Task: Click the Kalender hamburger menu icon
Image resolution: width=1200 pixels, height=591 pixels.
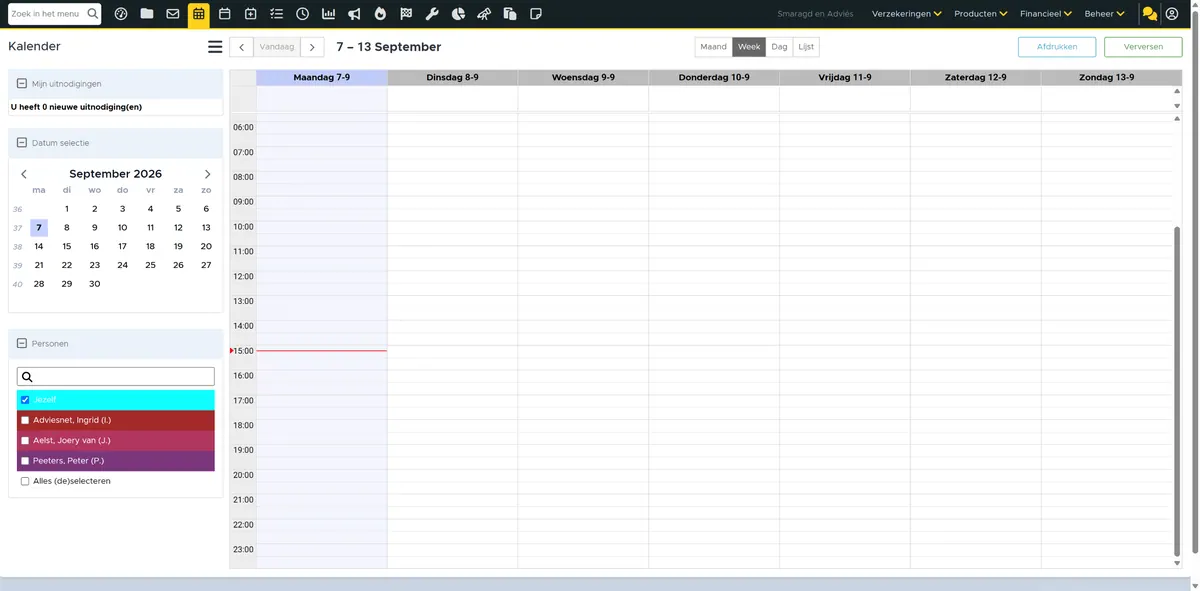Action: click(215, 47)
